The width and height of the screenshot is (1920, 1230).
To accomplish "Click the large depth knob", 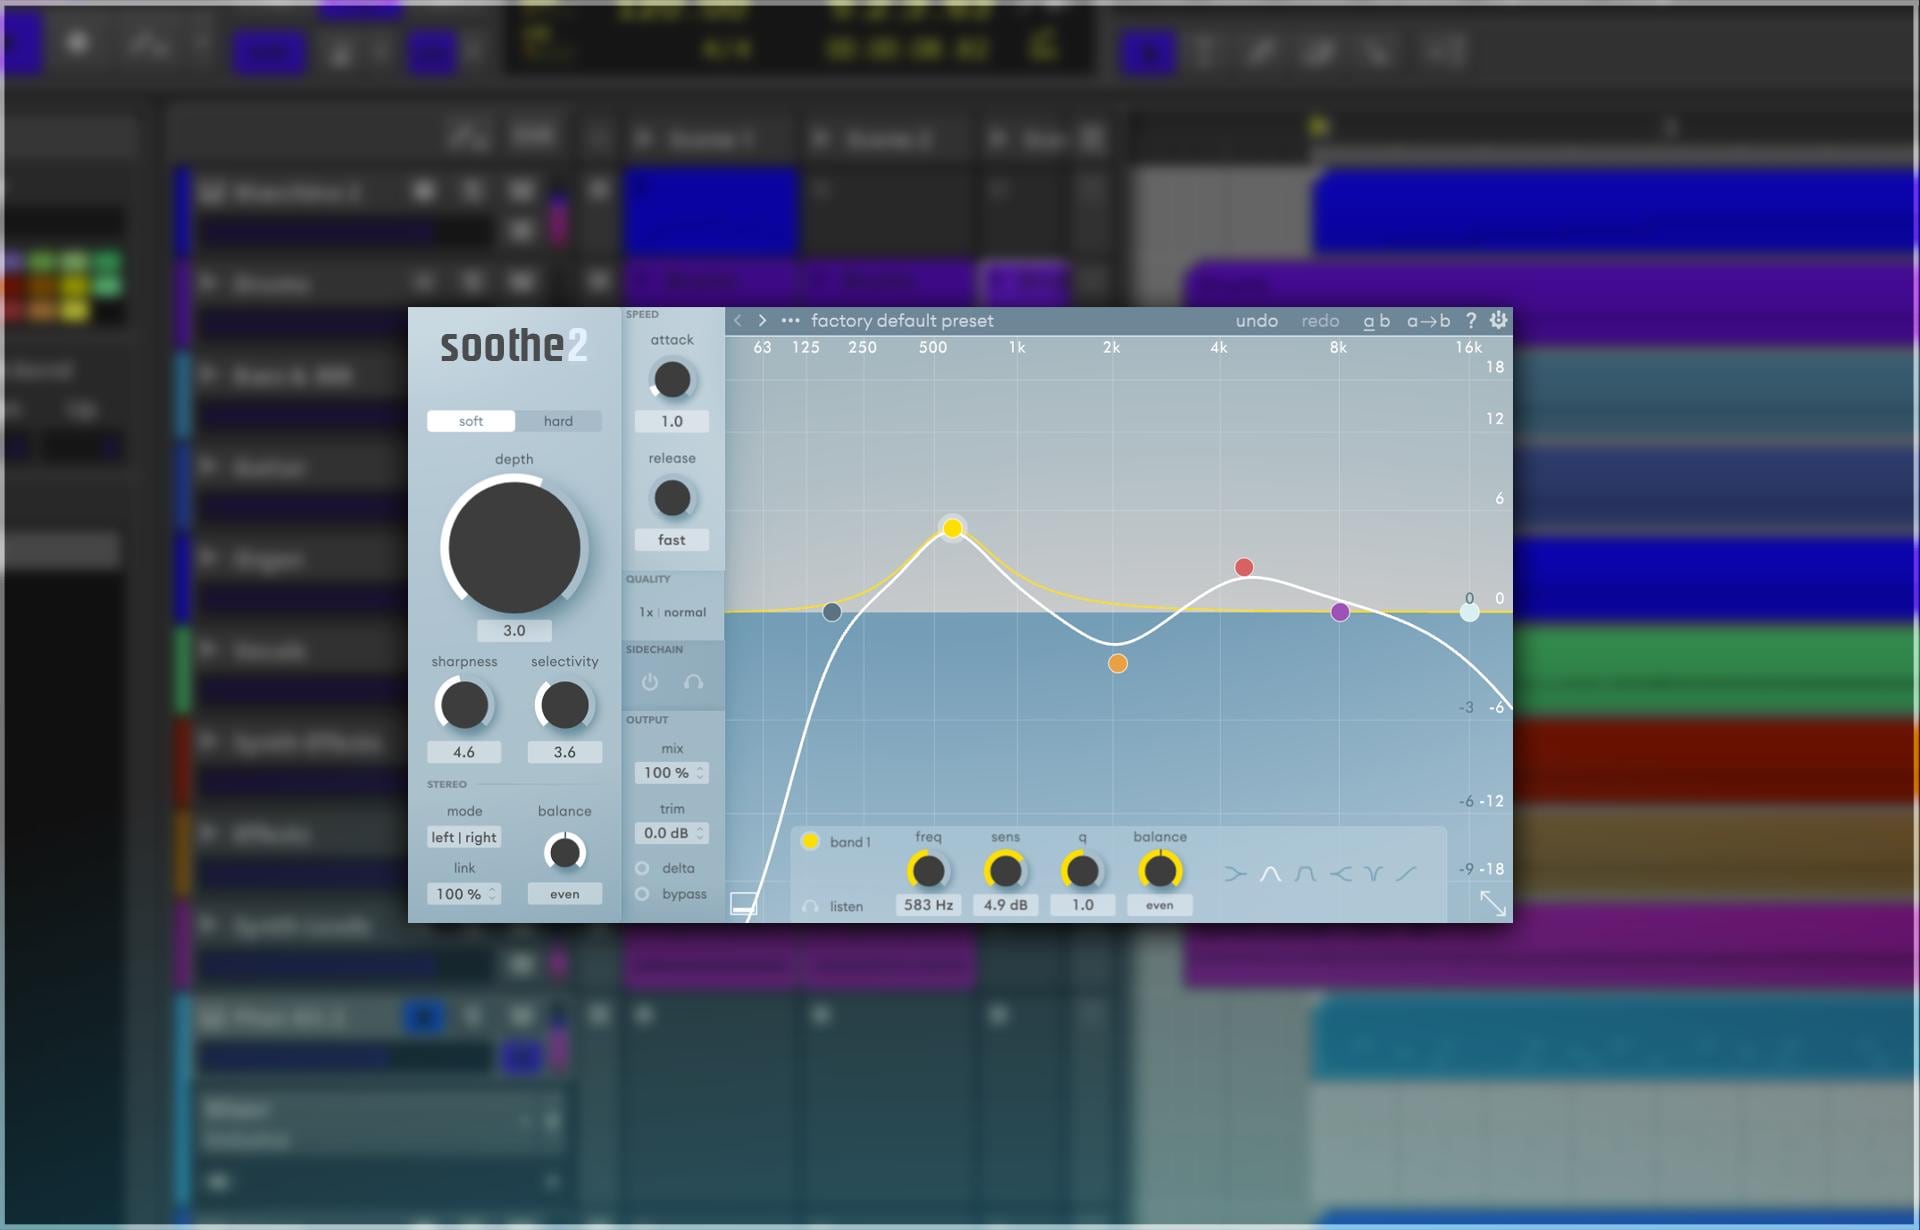I will 514,546.
